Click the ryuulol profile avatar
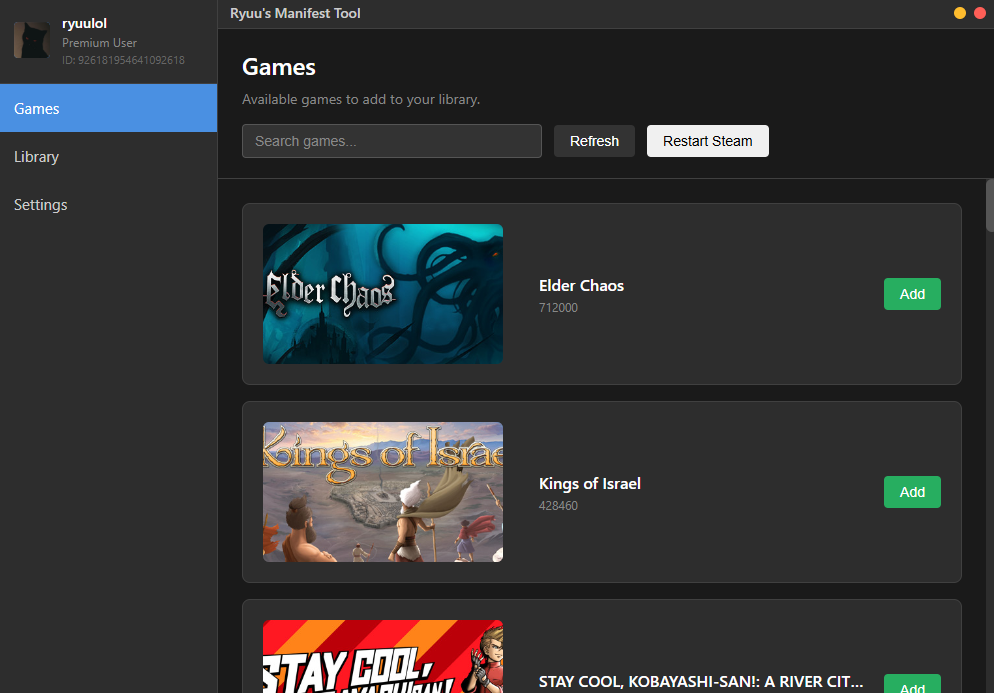Viewport: 994px width, 693px height. click(x=31, y=40)
